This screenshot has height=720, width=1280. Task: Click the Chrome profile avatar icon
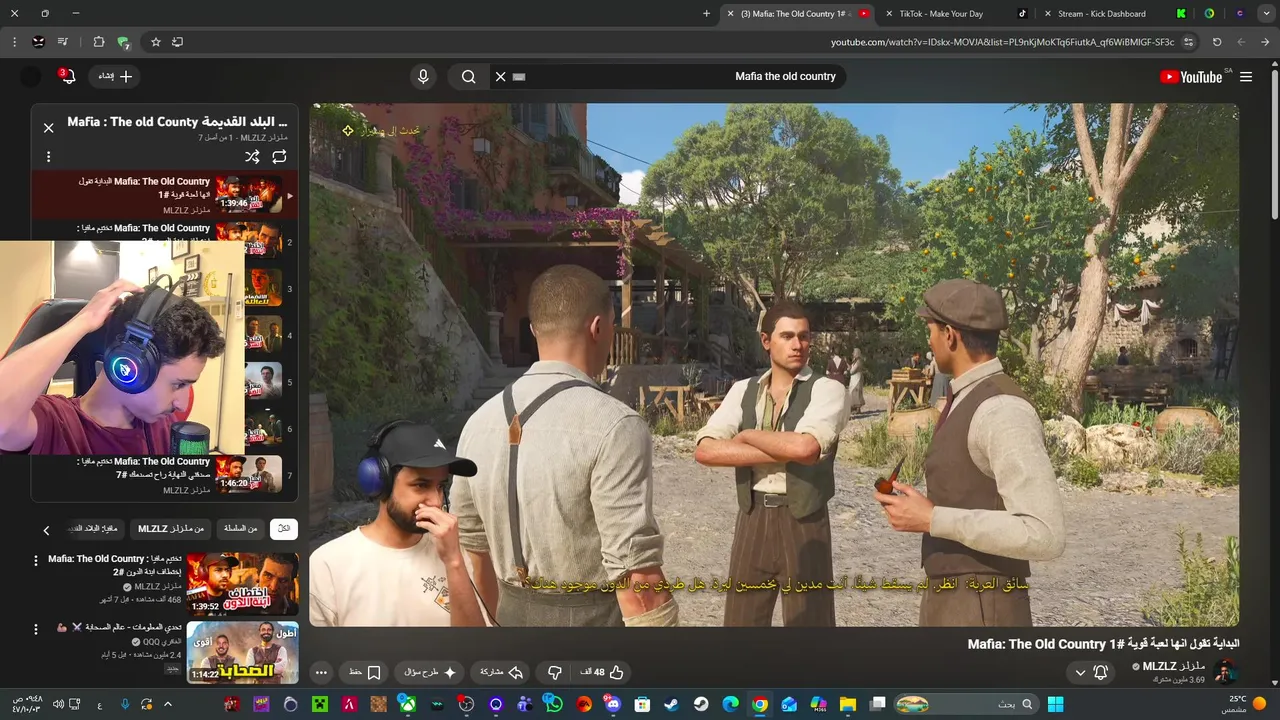click(x=38, y=42)
